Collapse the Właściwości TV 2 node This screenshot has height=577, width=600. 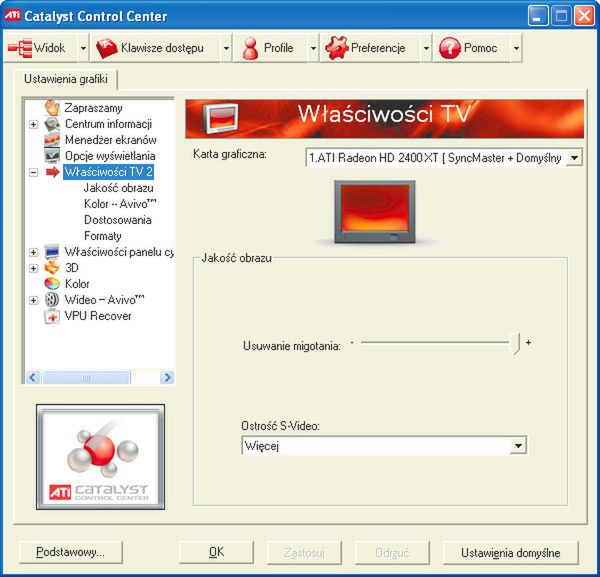[33, 173]
